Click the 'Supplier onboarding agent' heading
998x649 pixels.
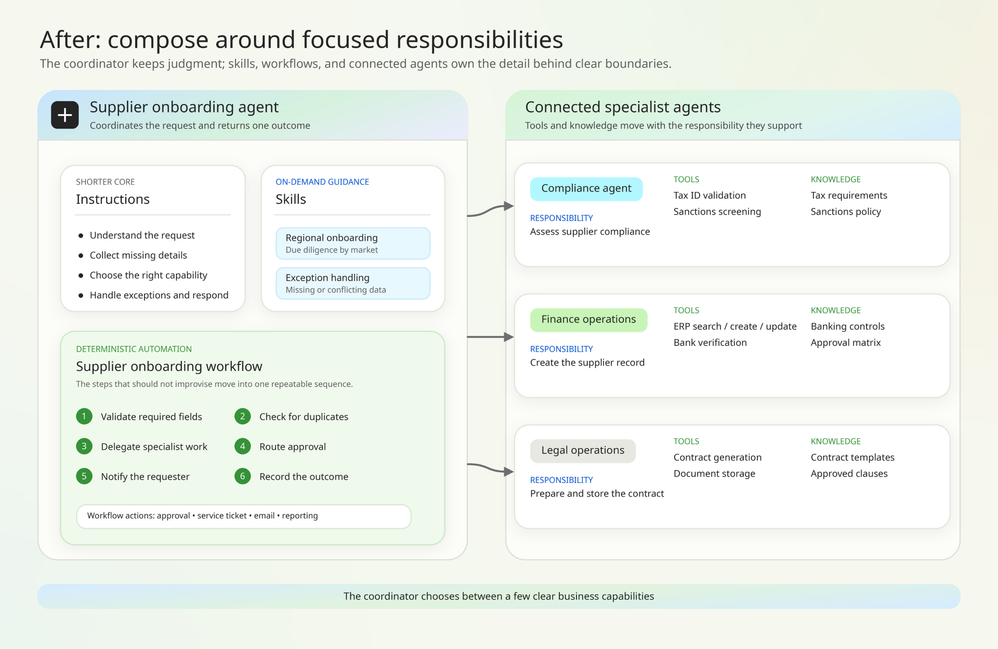coord(184,107)
